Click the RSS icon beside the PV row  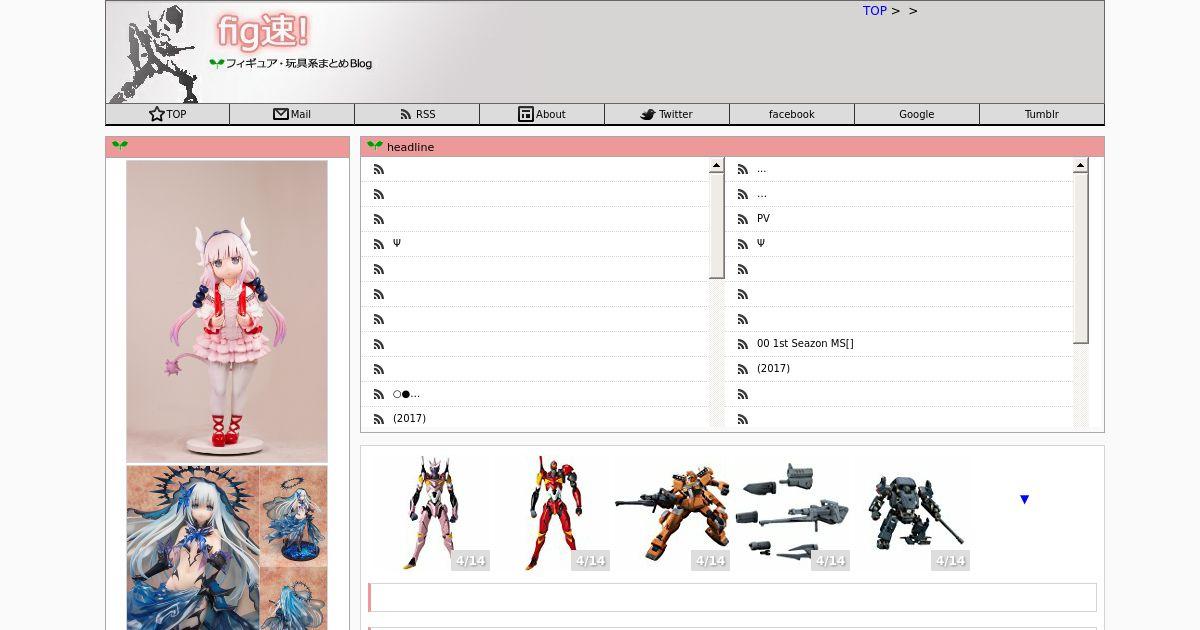pyautogui.click(x=742, y=219)
